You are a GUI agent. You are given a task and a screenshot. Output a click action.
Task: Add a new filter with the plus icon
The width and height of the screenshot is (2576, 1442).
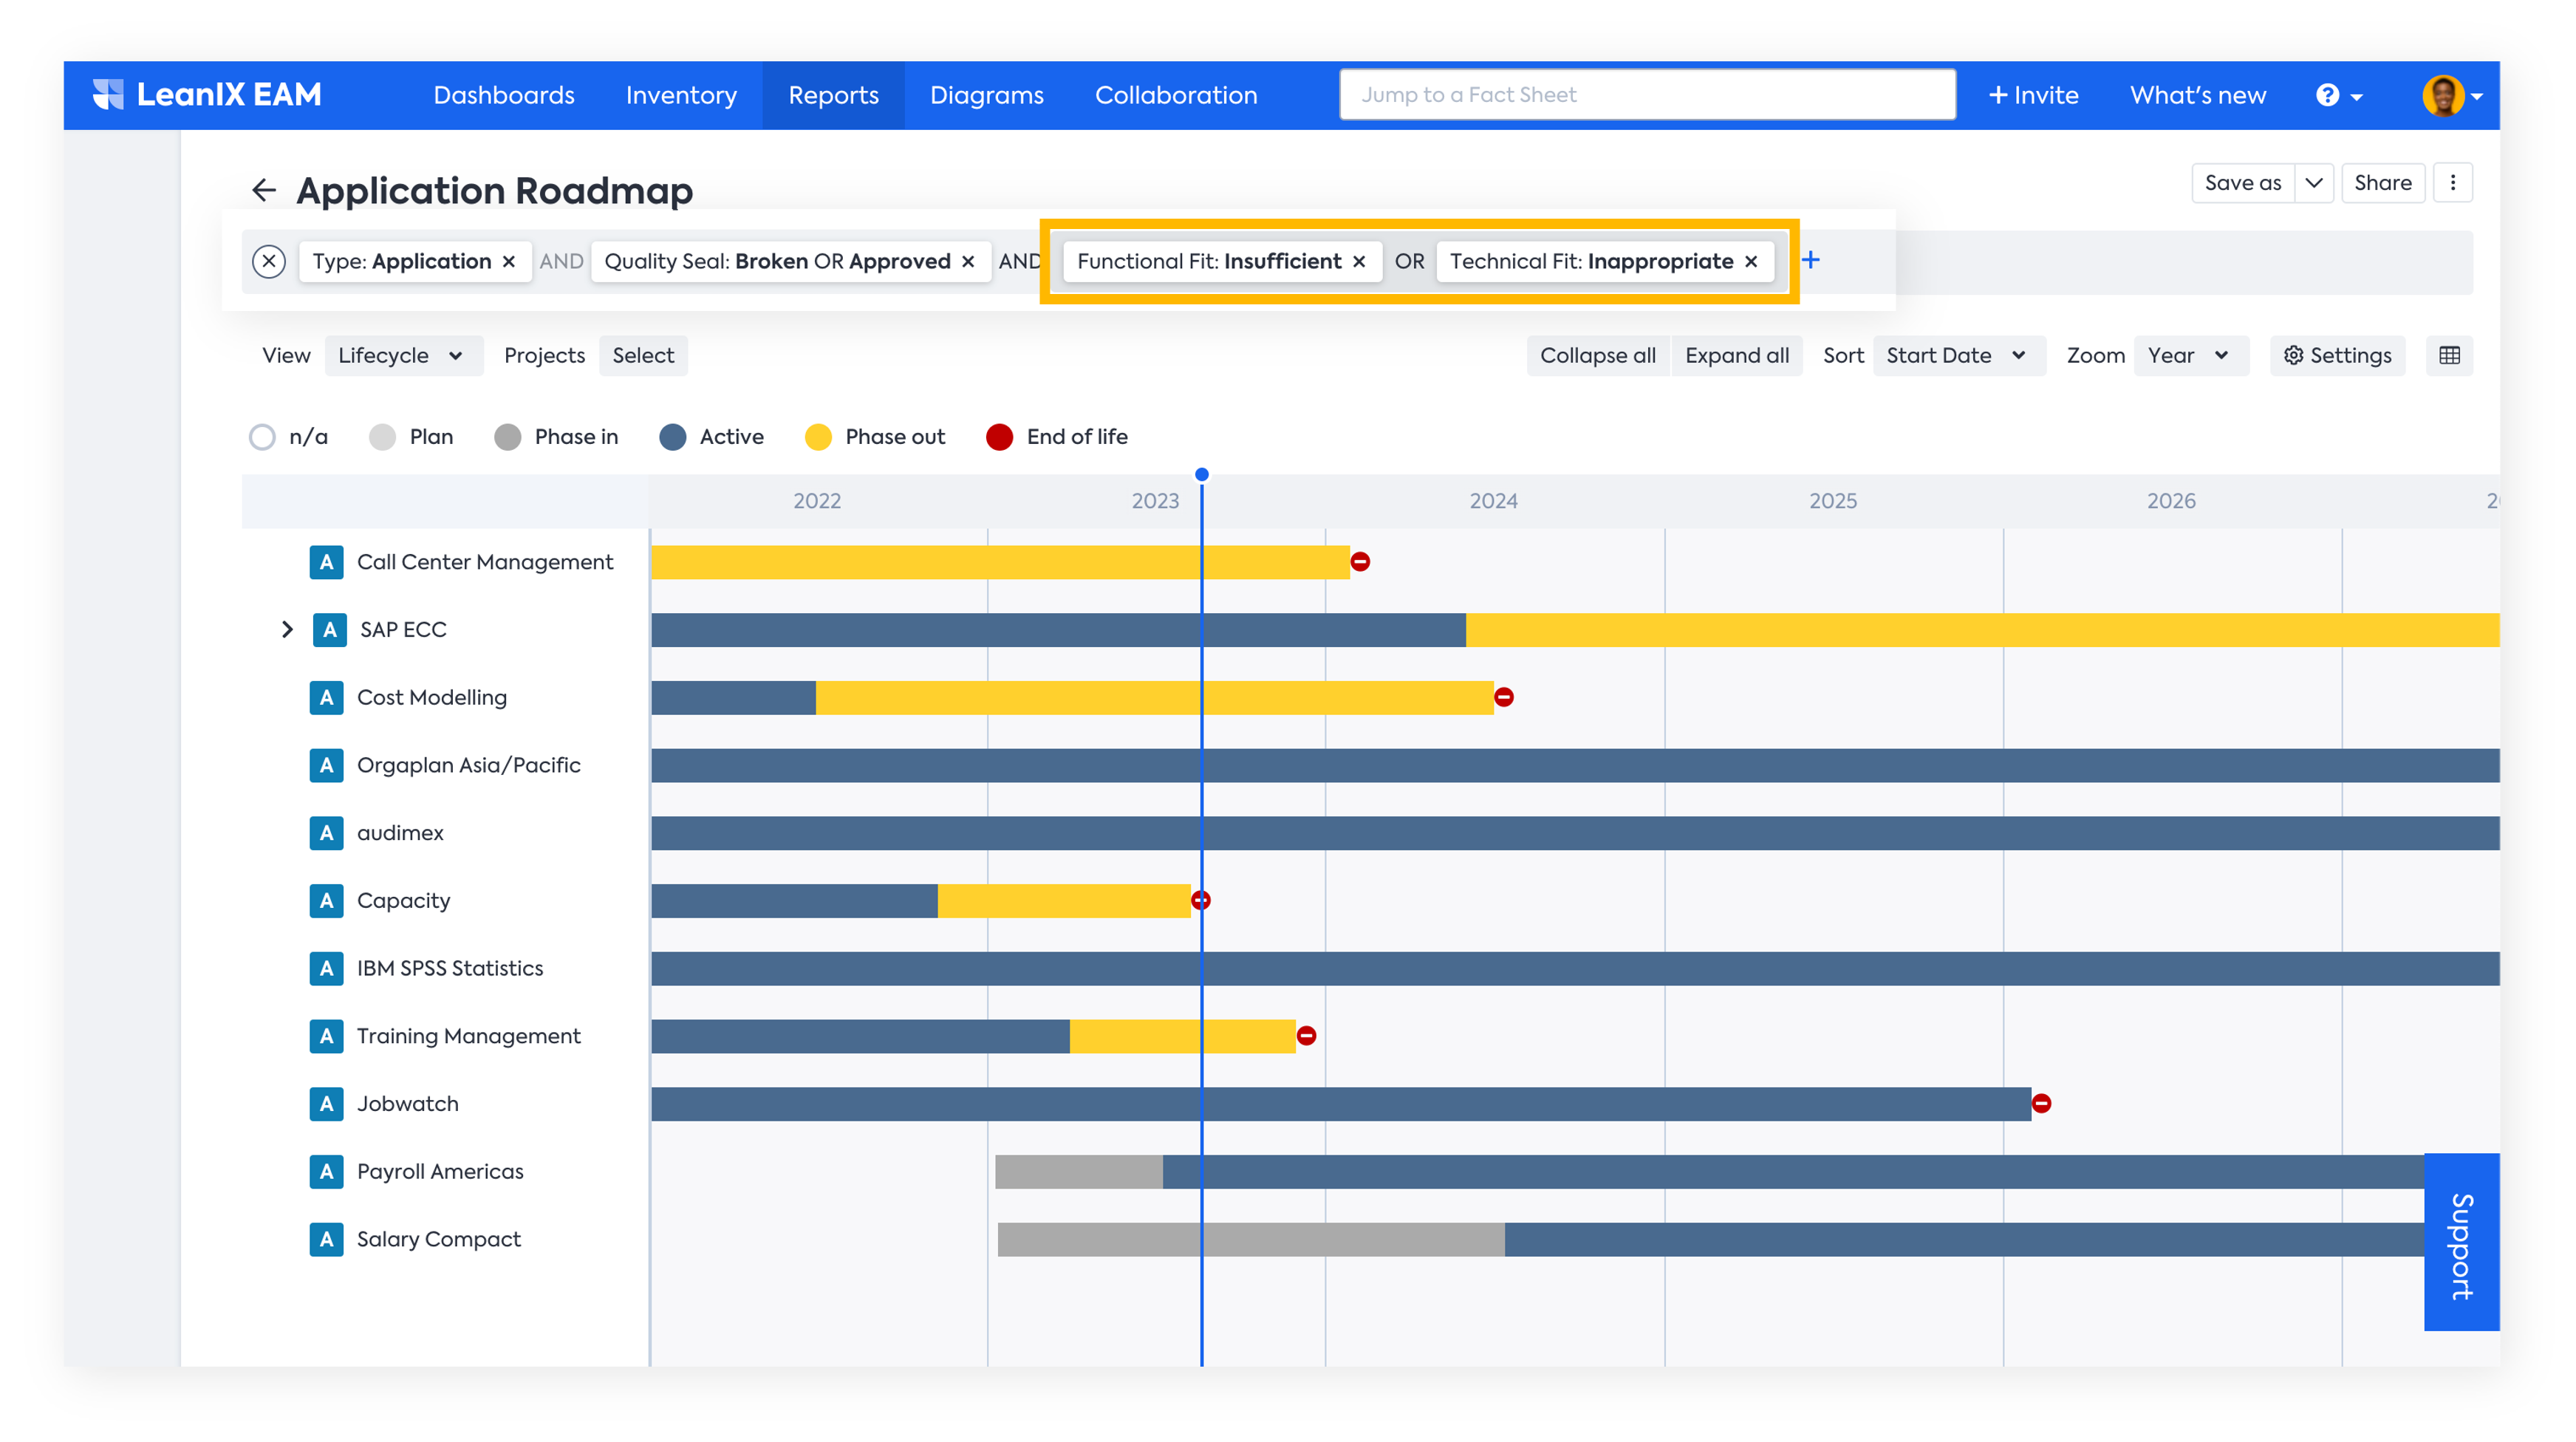(1811, 260)
